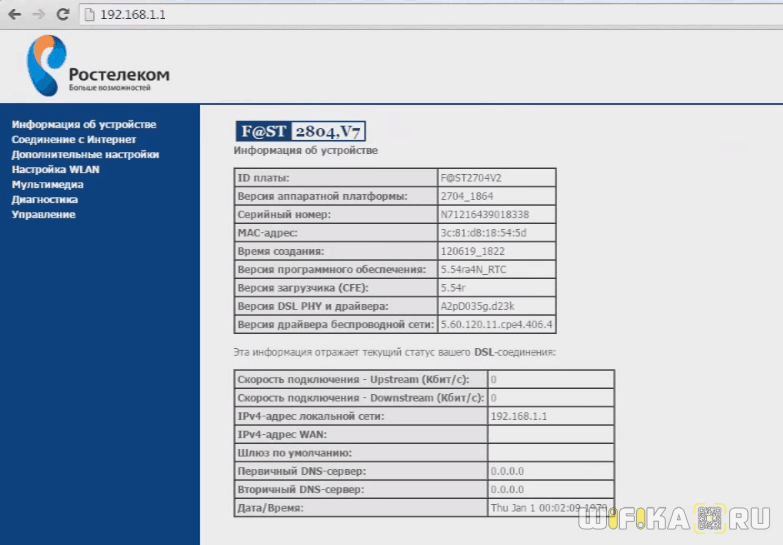The height and width of the screenshot is (545, 783).
Task: Click the browser forward arrow
Action: (38, 14)
